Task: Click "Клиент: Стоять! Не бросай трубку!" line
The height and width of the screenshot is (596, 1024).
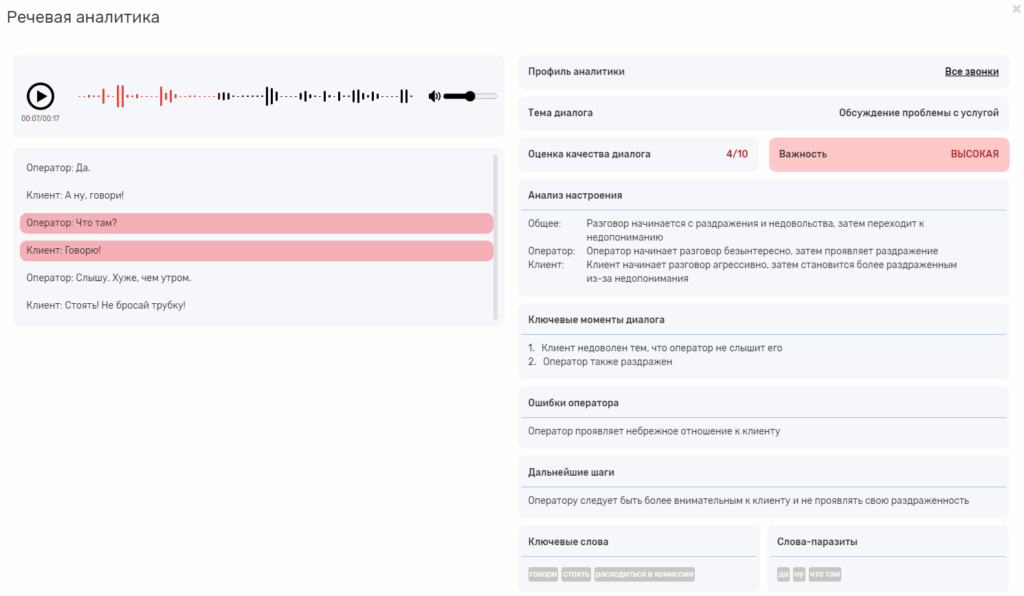Action: [x=106, y=305]
